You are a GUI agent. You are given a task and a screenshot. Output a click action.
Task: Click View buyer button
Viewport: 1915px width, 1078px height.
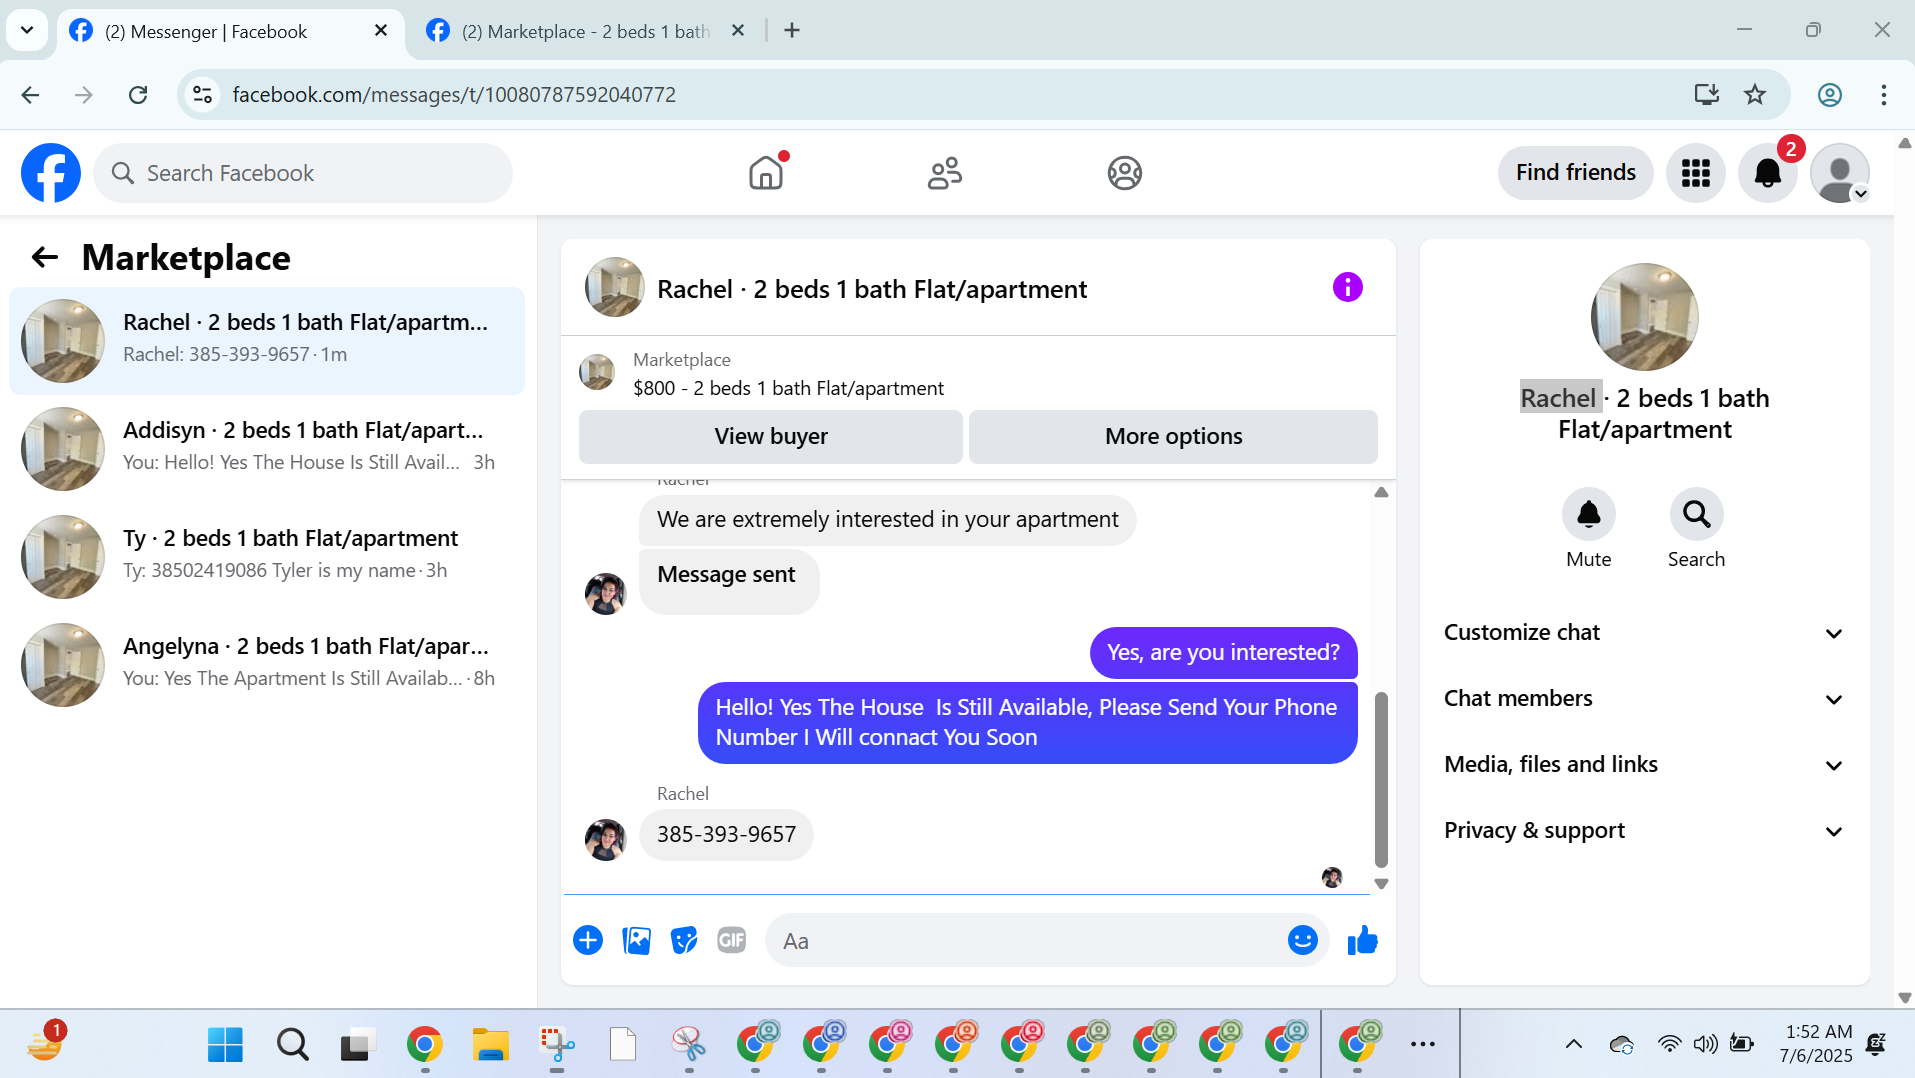771,437
